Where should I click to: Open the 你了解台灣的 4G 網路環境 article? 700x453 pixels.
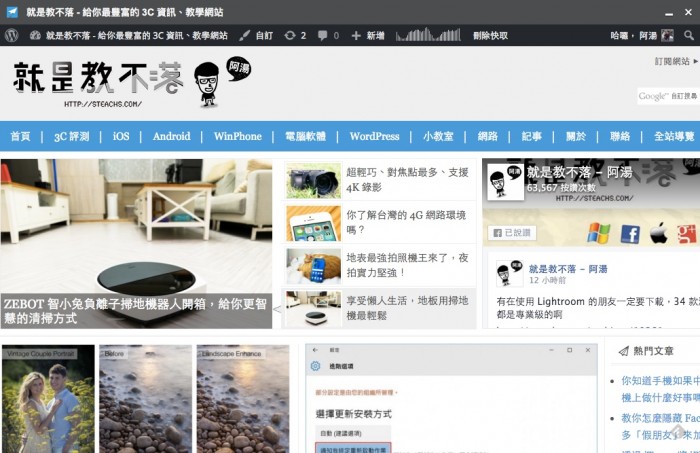[406, 222]
